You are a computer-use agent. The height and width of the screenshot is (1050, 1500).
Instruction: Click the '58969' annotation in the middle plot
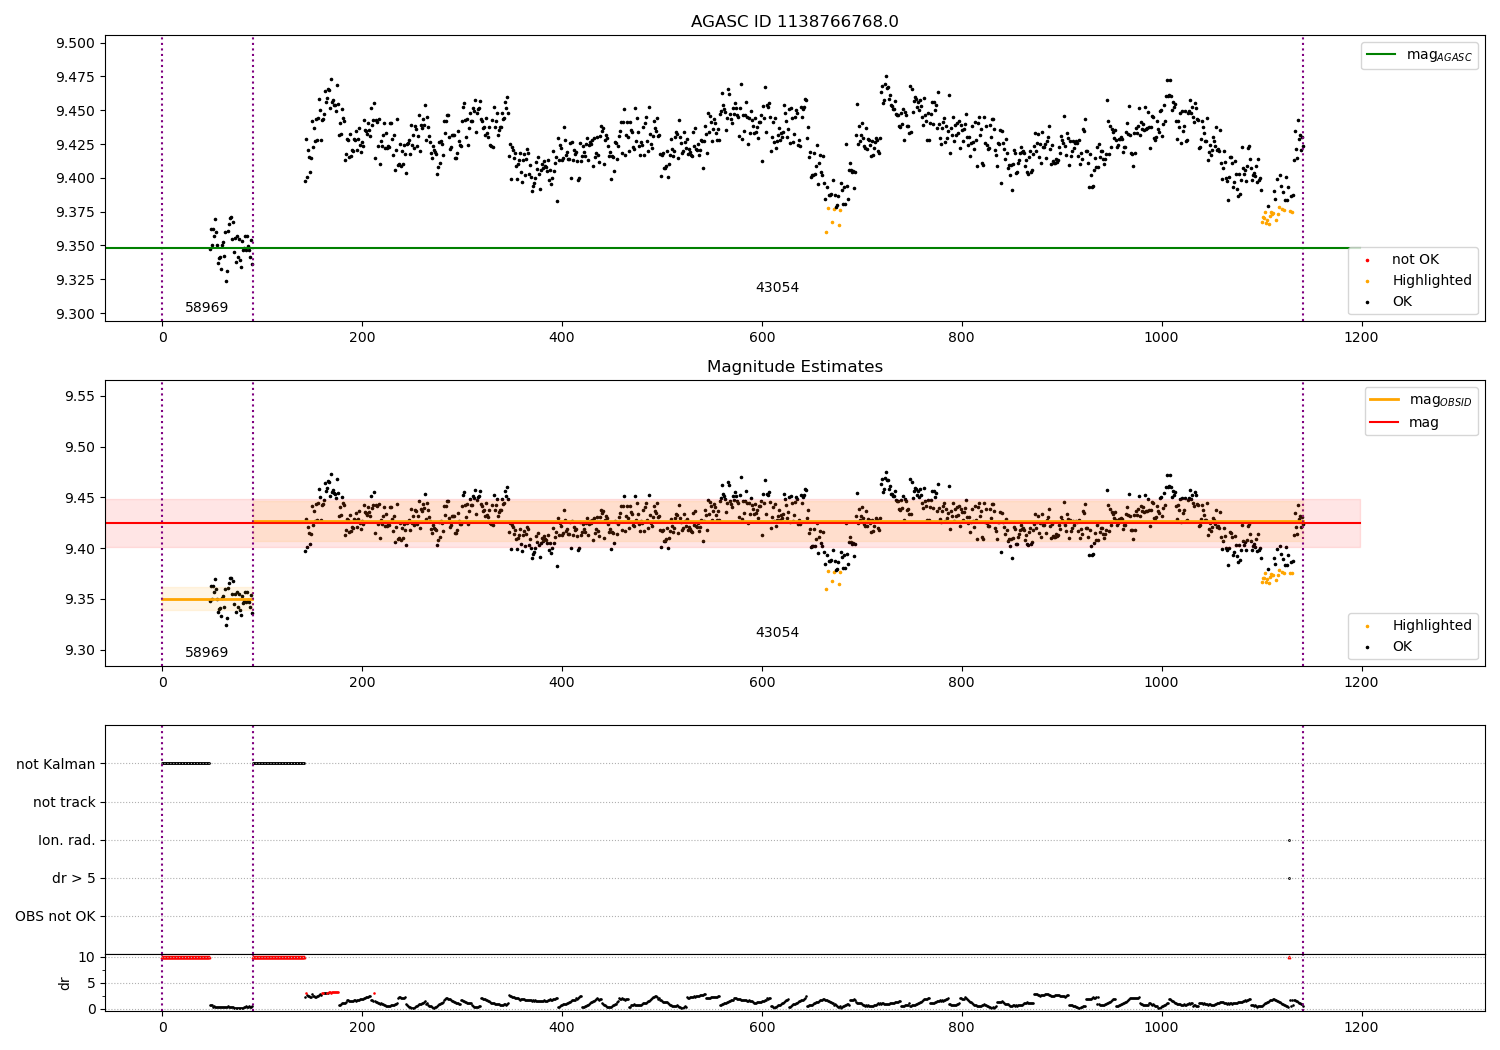[x=206, y=653]
